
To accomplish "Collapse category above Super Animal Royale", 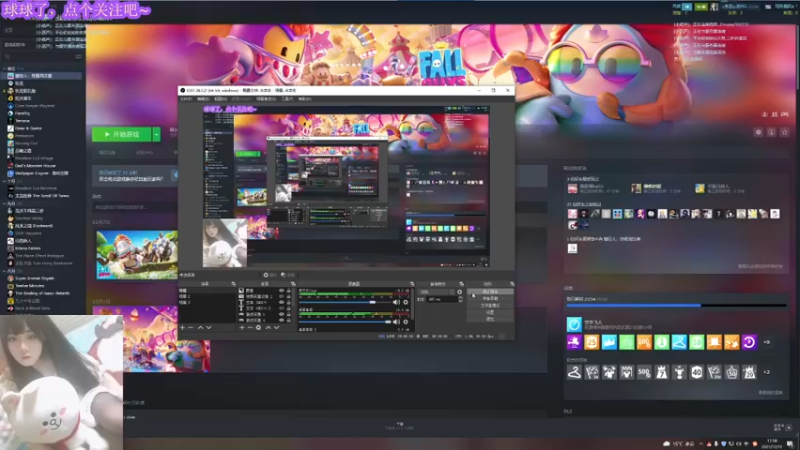I will 5,271.
